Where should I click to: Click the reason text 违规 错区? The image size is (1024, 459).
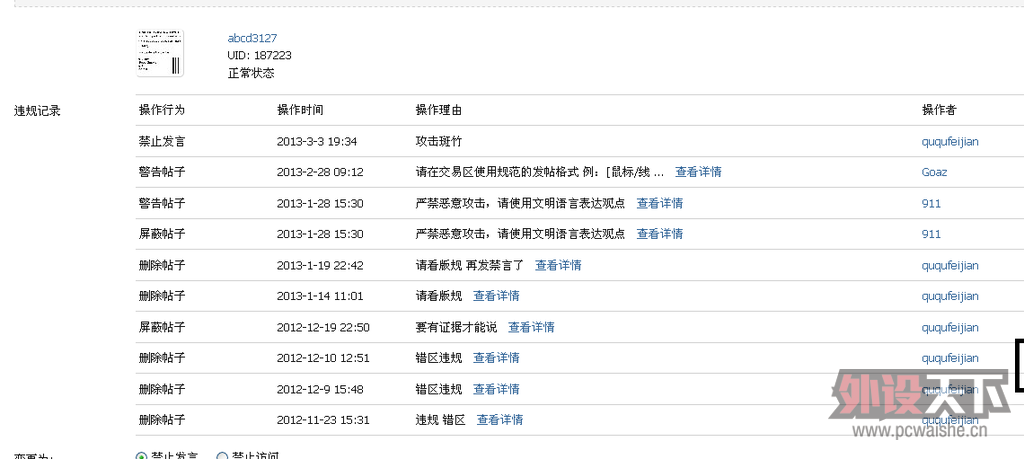[x=440, y=420]
